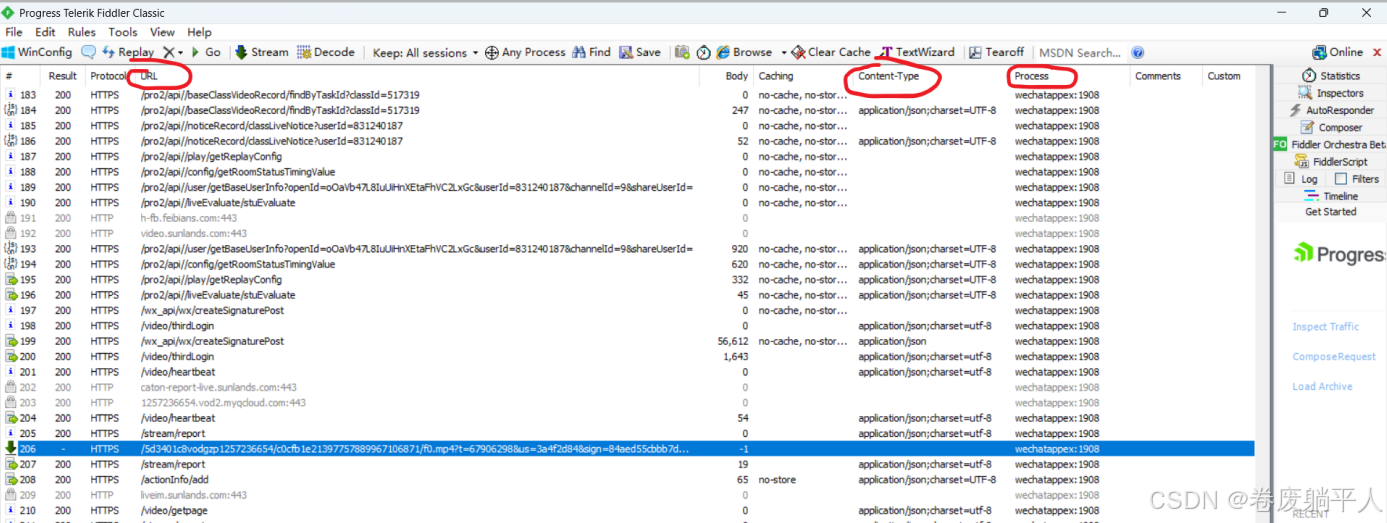Click the Comments column header
The height and width of the screenshot is (523, 1387).
(x=1166, y=76)
